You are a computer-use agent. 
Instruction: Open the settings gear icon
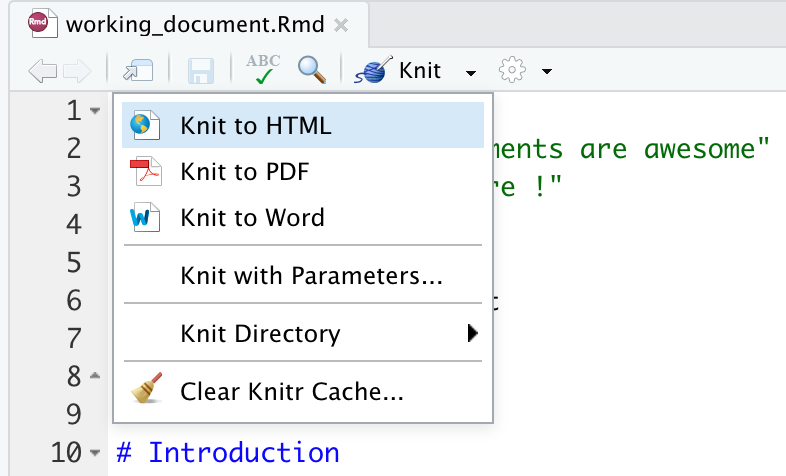(x=512, y=70)
